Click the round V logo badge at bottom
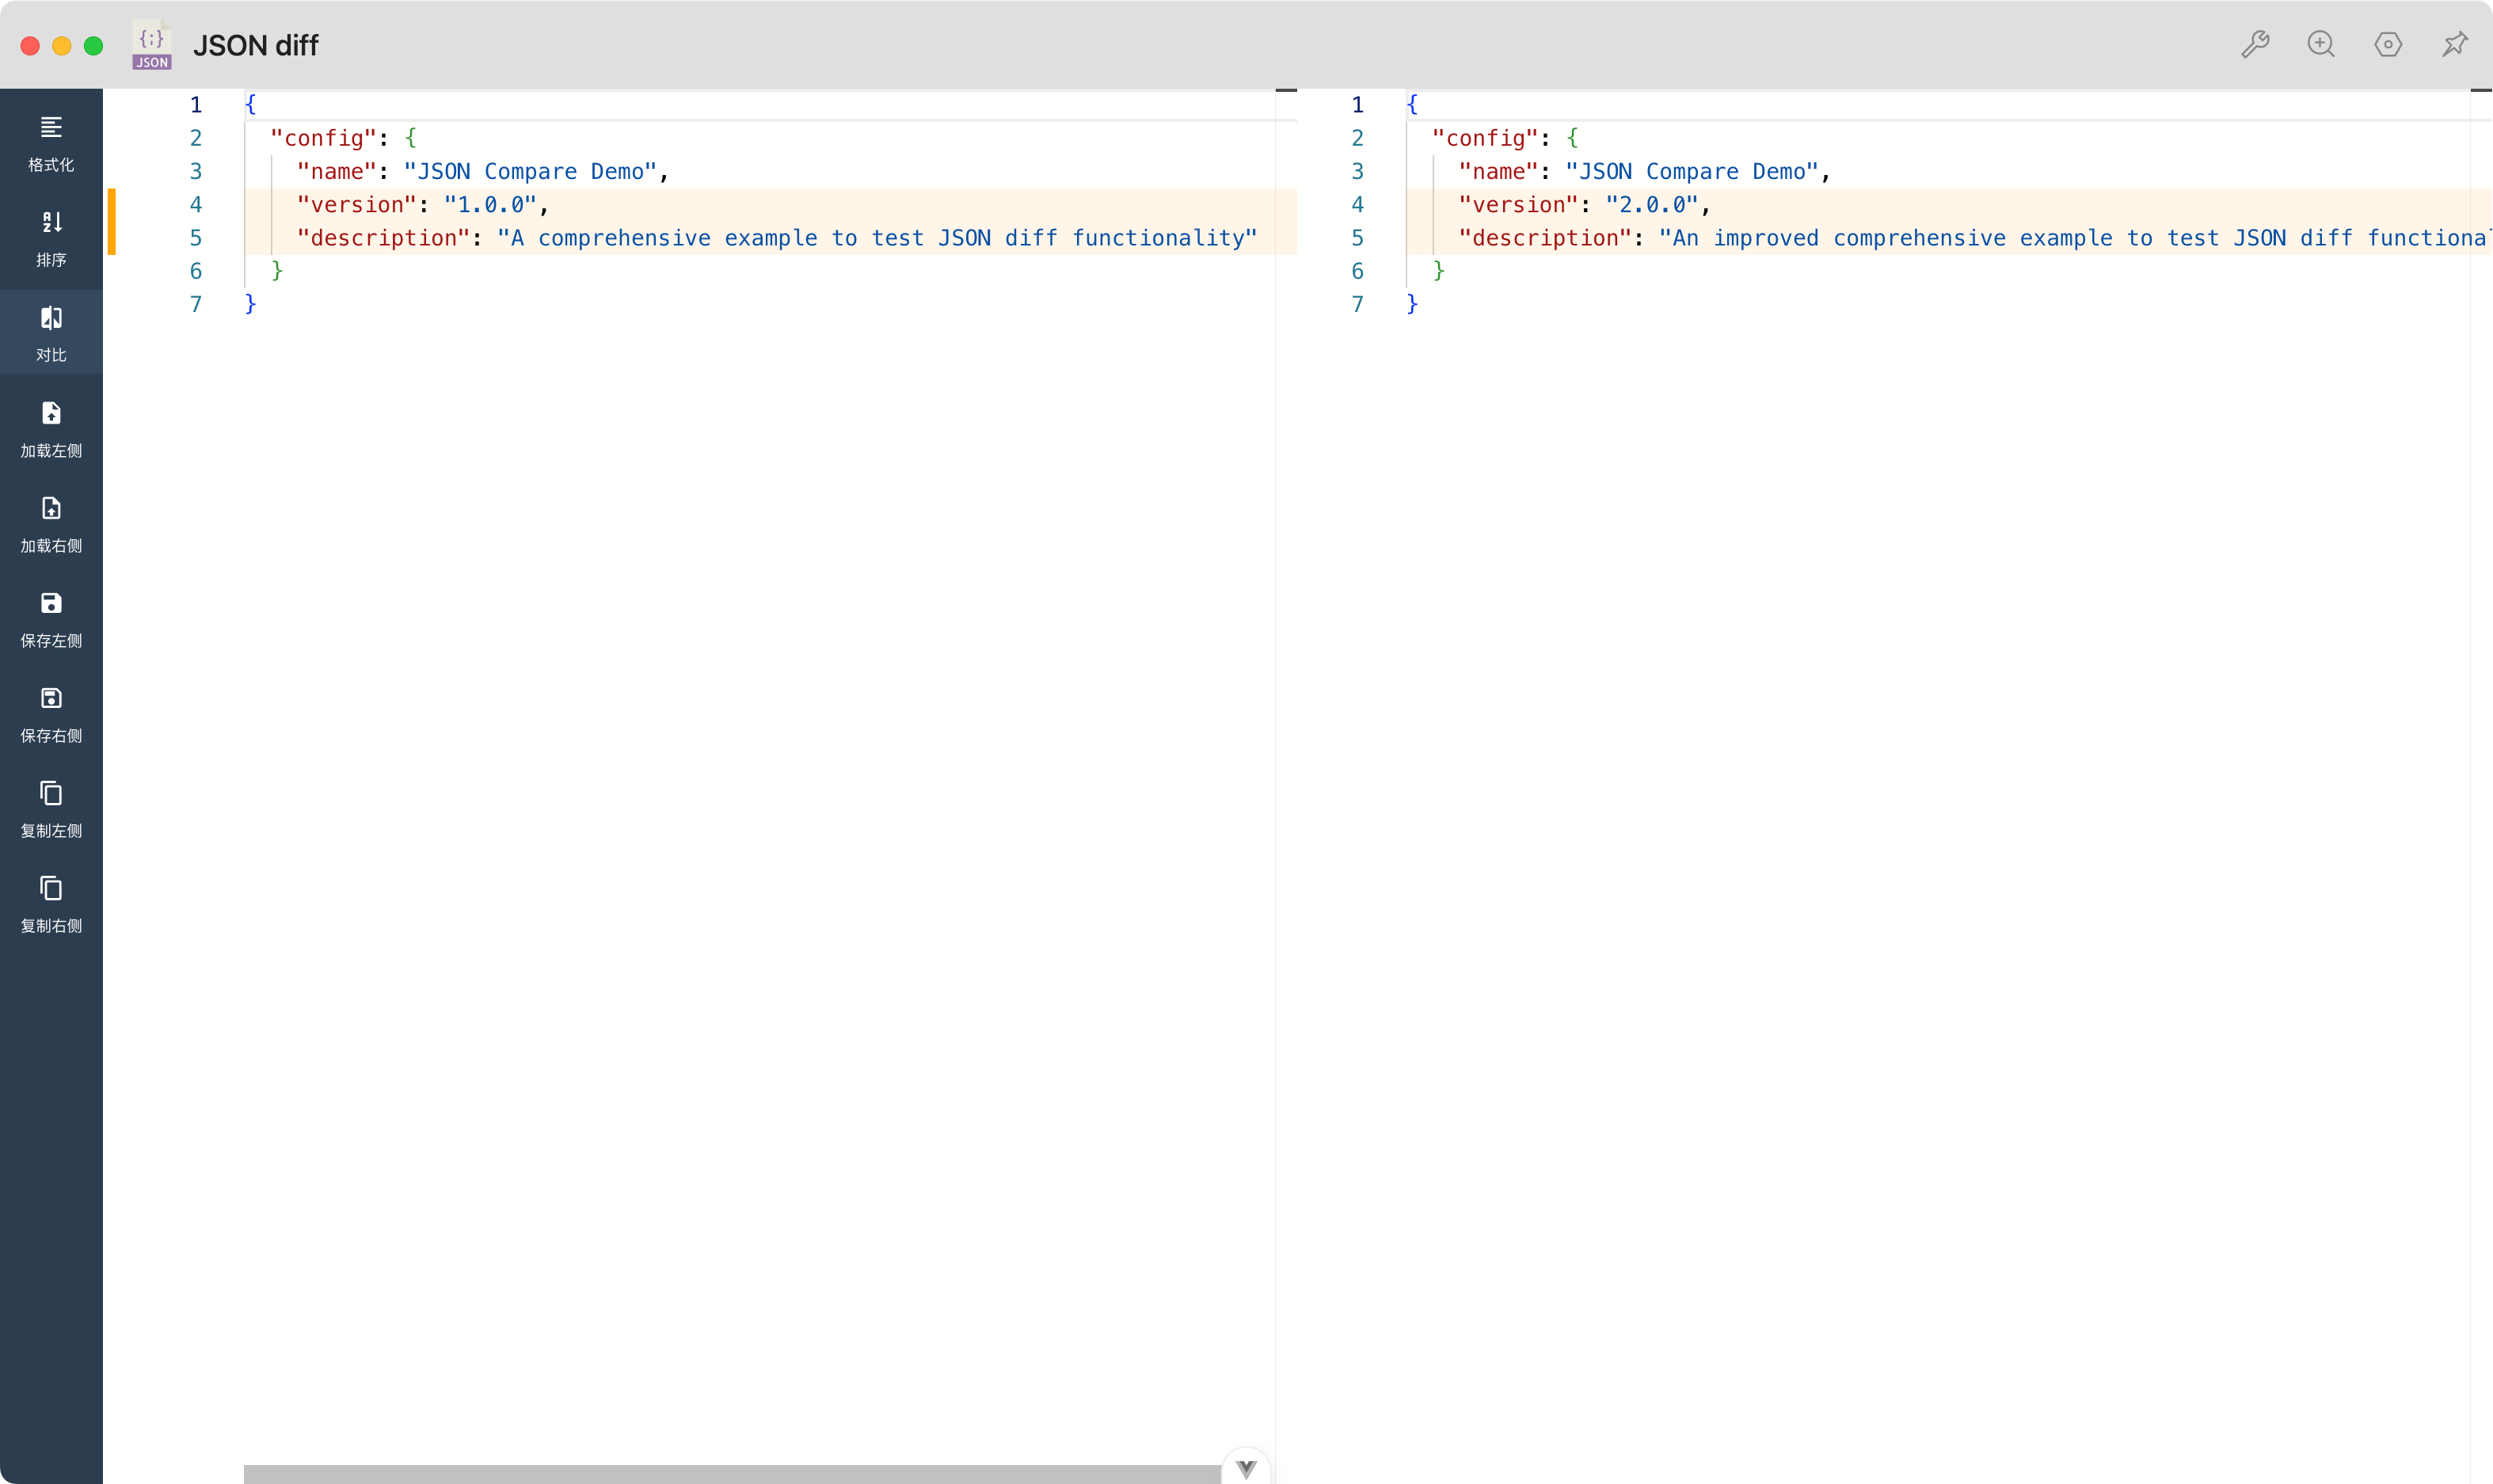The height and width of the screenshot is (1484, 2493). (1246, 1468)
